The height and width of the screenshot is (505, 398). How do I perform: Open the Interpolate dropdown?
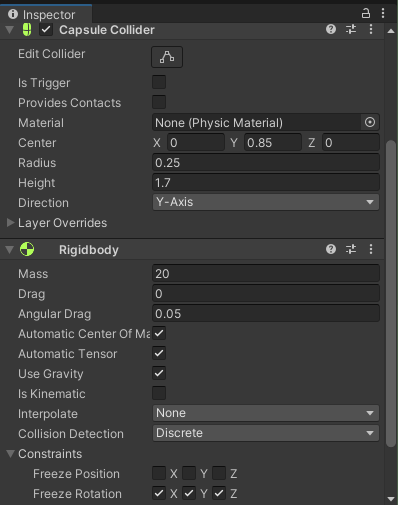tap(266, 413)
